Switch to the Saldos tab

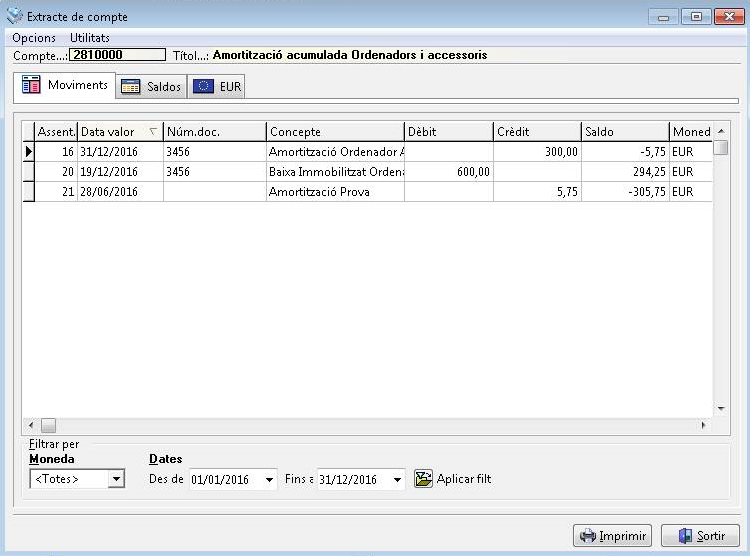[x=151, y=87]
